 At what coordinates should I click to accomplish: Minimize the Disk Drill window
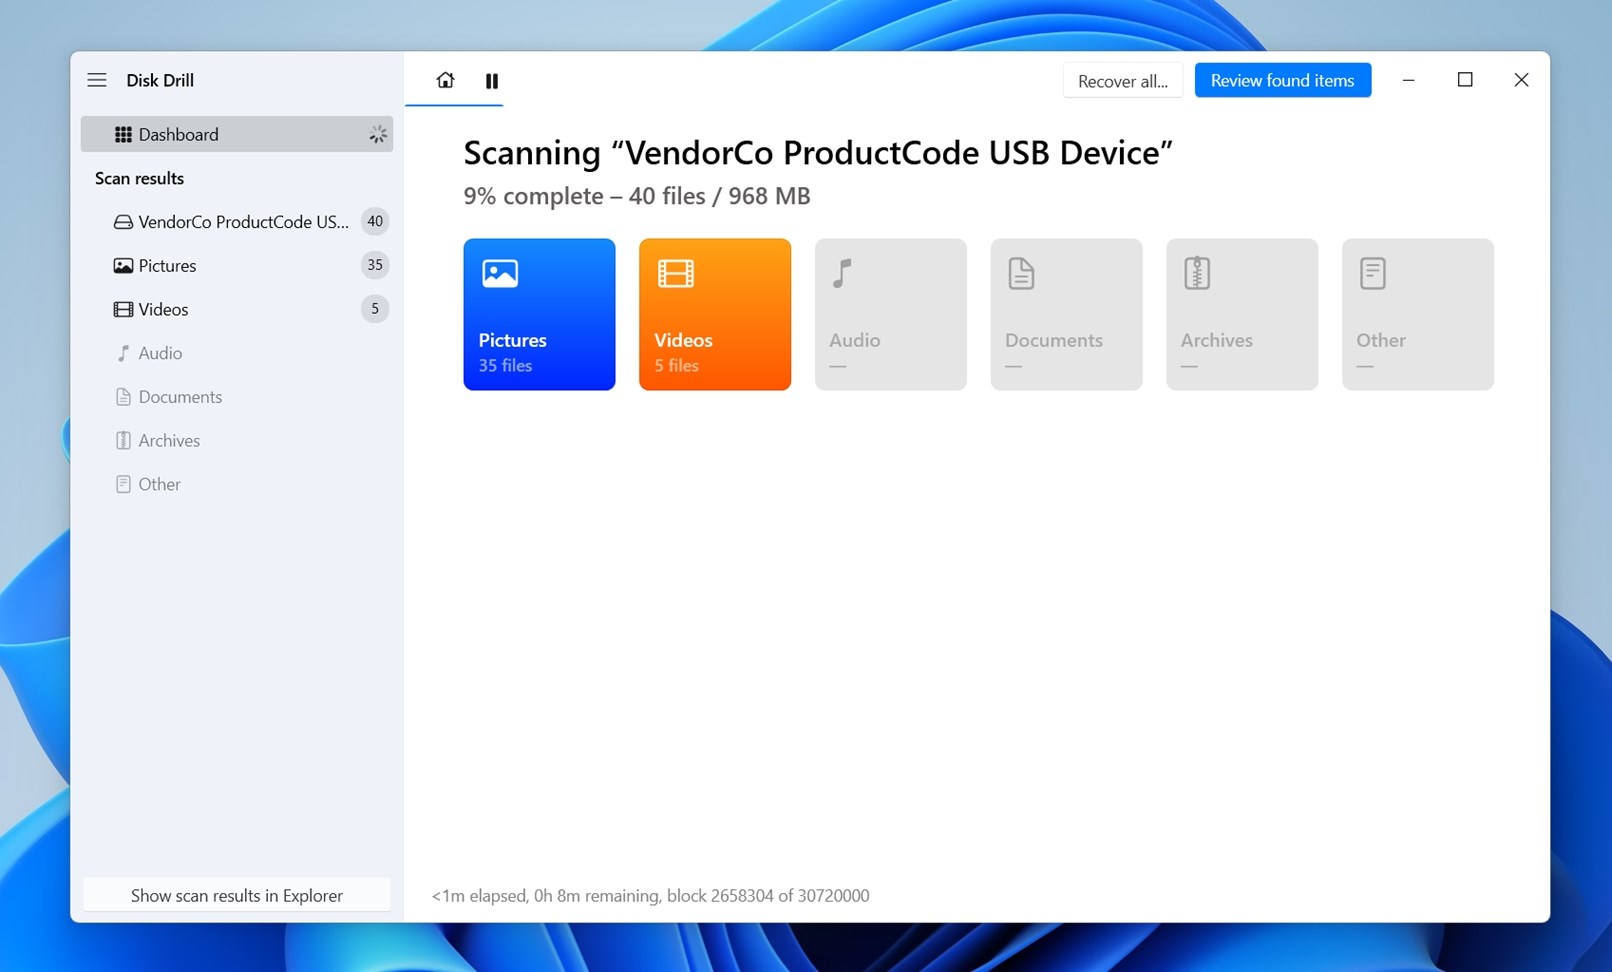[1408, 80]
